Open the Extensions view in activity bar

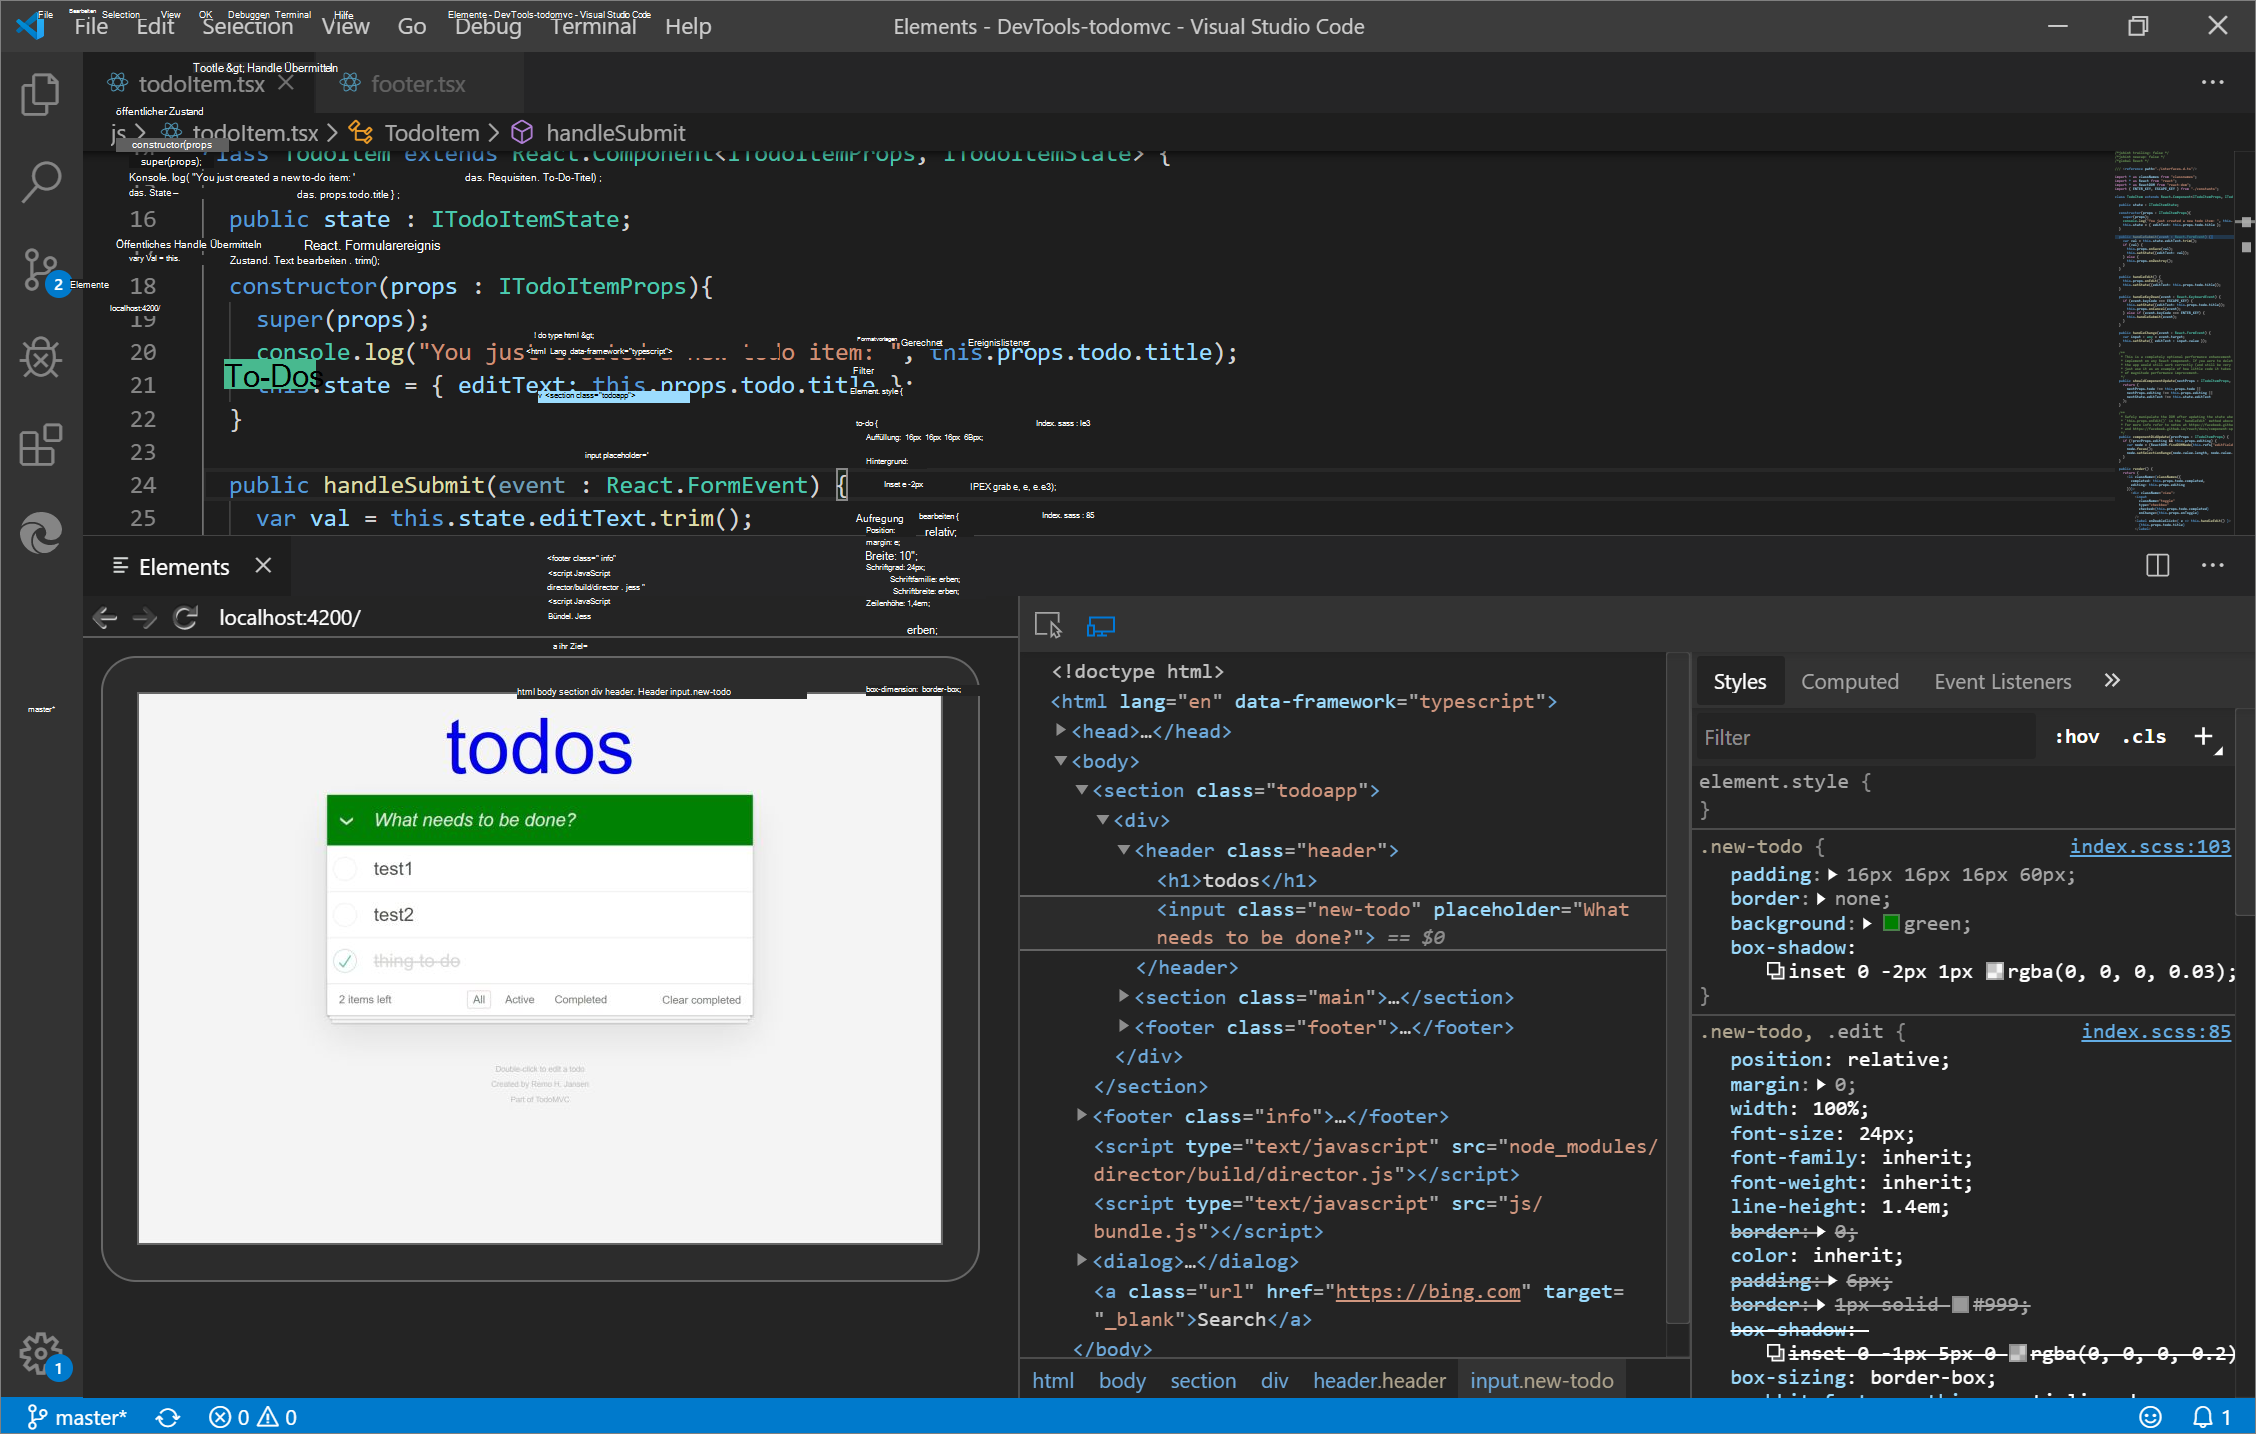pyautogui.click(x=41, y=444)
